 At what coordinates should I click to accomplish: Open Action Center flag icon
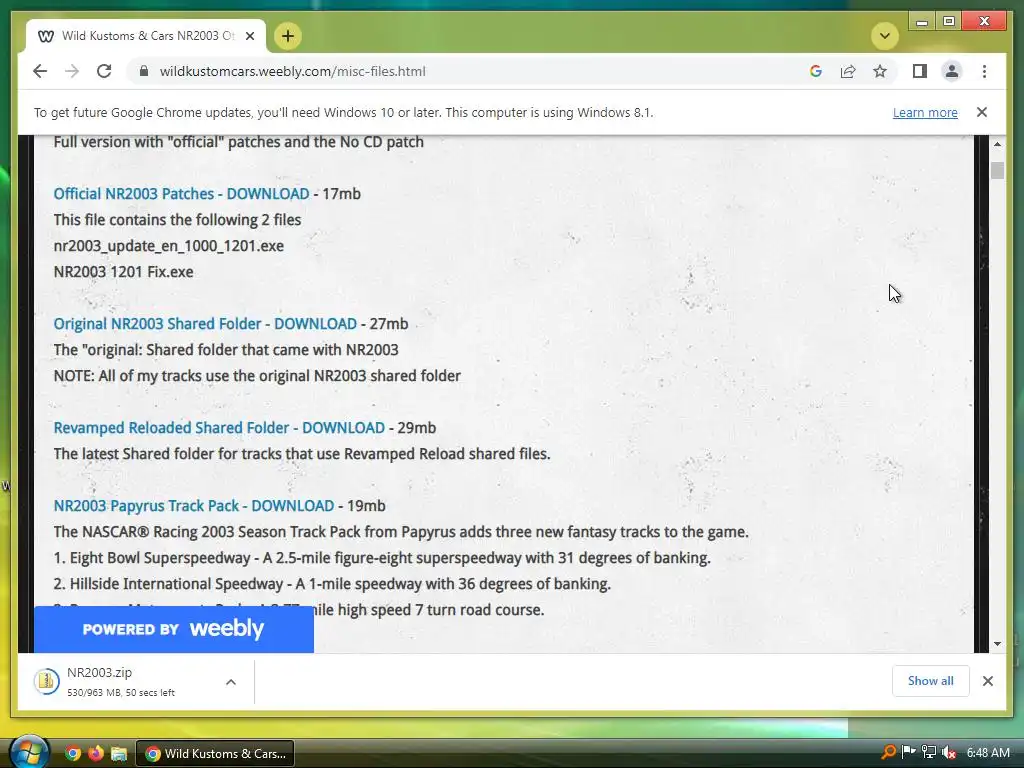(908, 752)
